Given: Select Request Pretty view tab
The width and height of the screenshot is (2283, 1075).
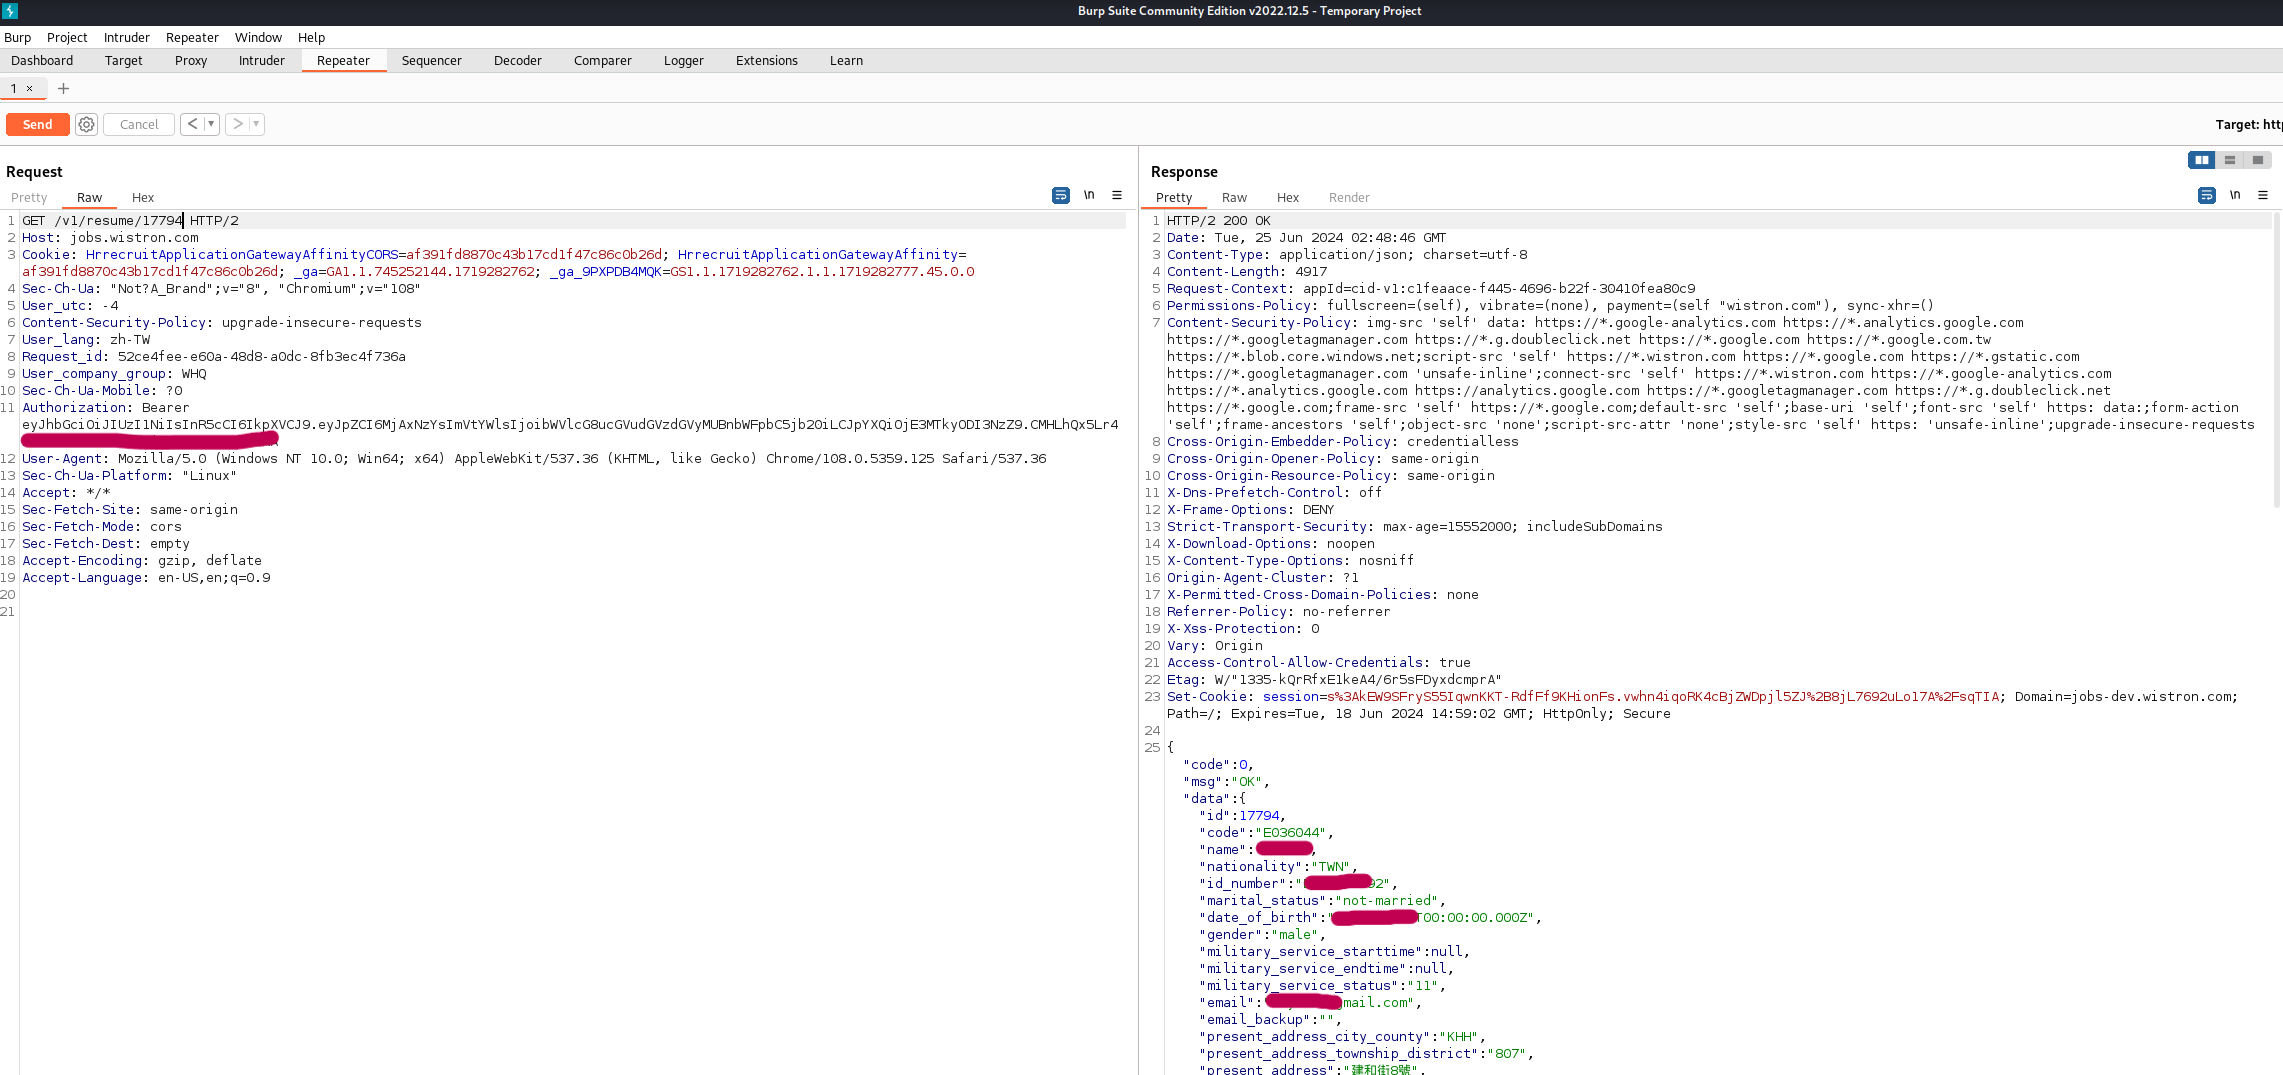Looking at the screenshot, I should pos(29,197).
